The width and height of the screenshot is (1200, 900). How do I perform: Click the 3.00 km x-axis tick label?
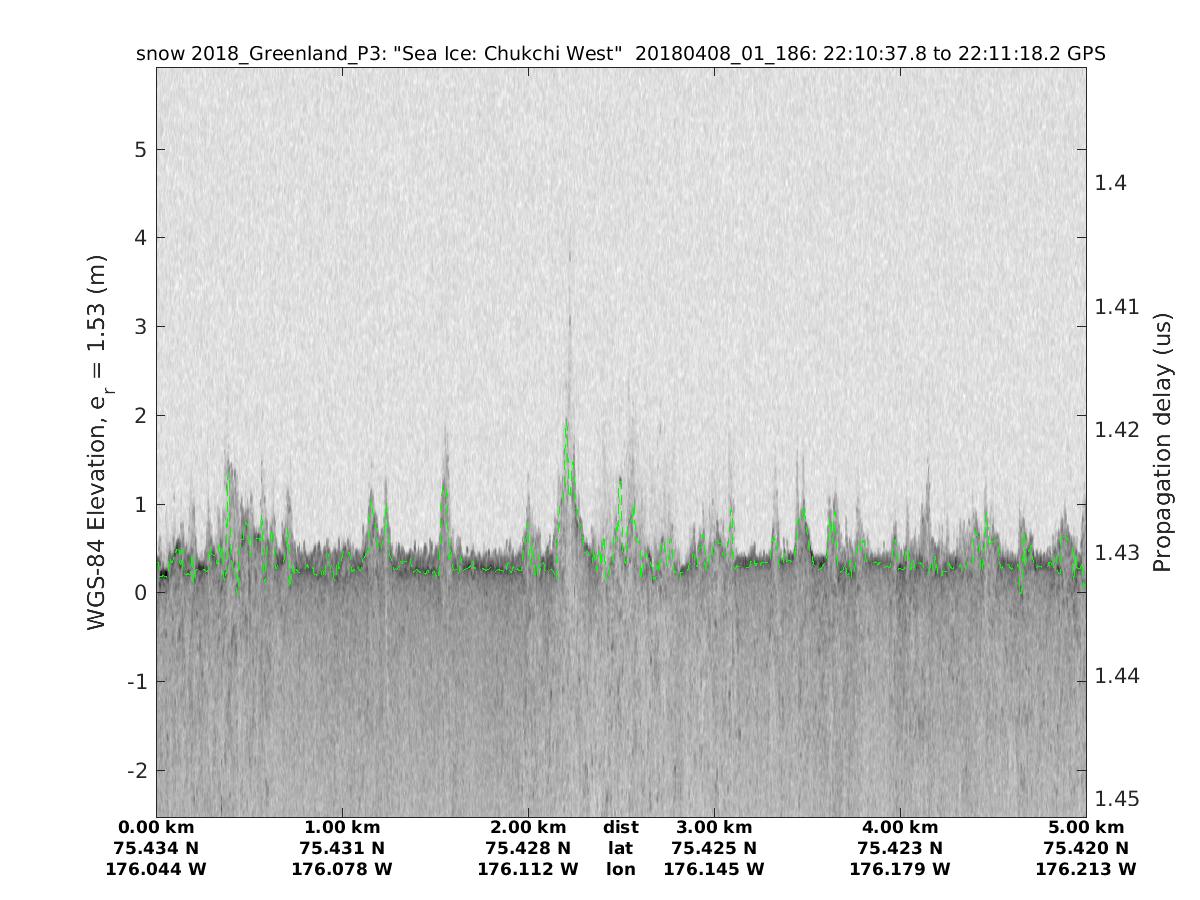(x=714, y=827)
